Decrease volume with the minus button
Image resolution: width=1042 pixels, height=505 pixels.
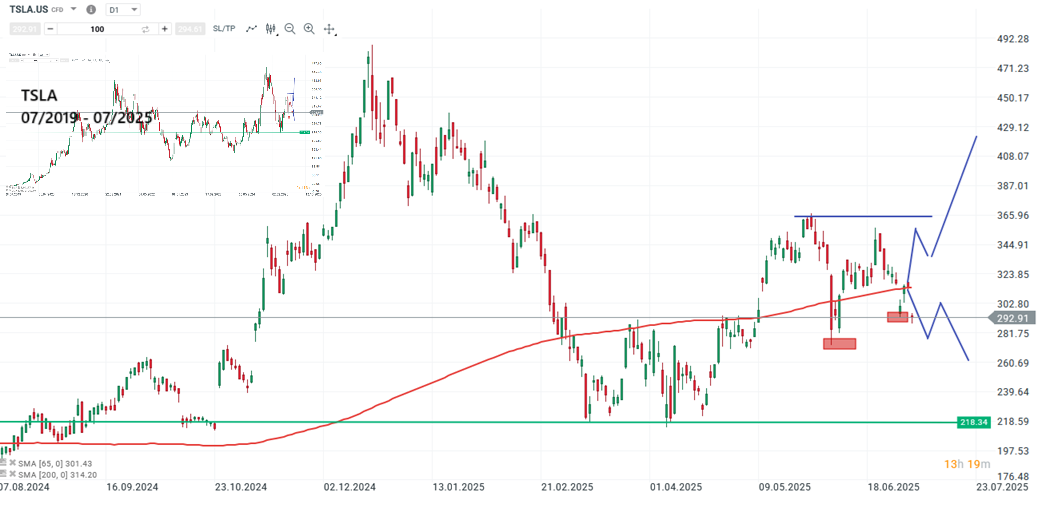coord(51,29)
